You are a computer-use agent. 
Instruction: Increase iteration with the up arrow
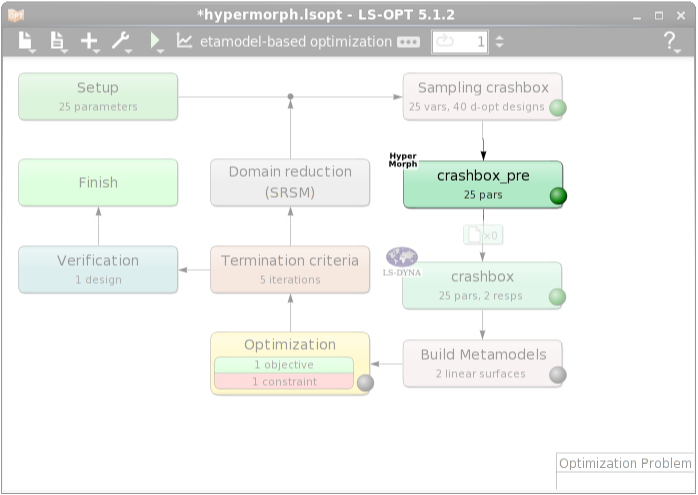(499, 37)
